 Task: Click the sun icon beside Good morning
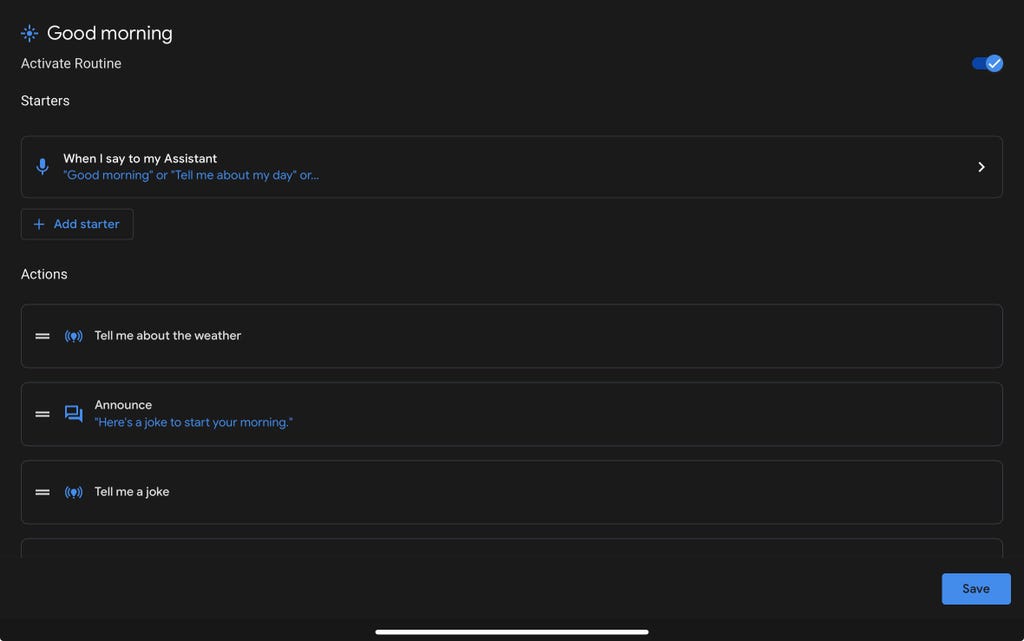[29, 33]
